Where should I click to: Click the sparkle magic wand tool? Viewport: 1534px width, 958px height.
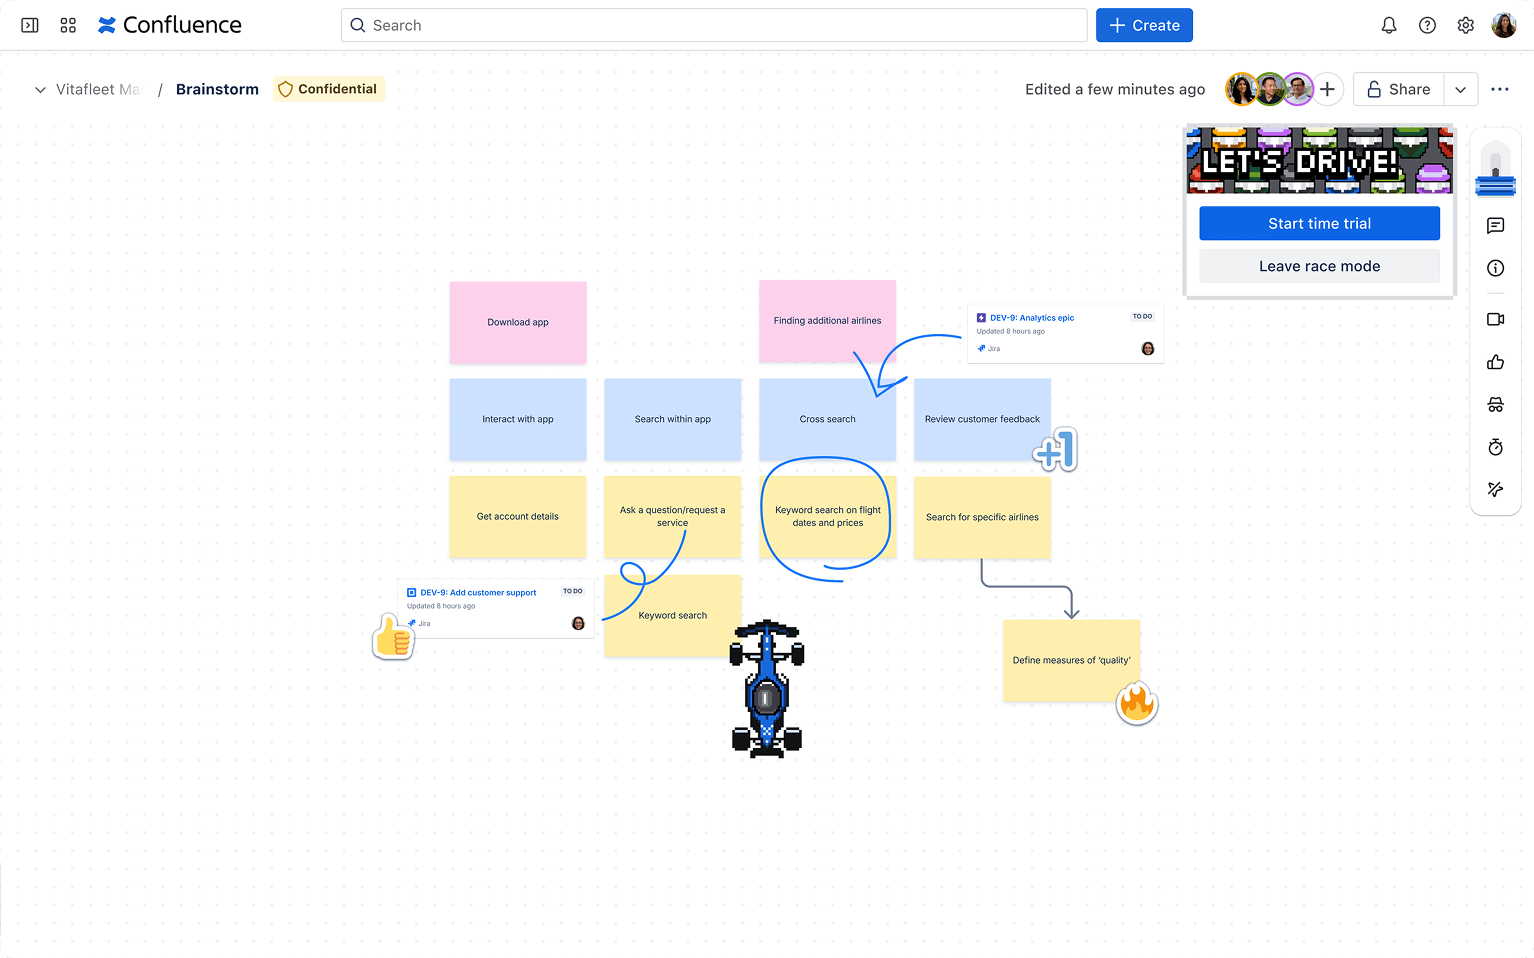point(1495,489)
